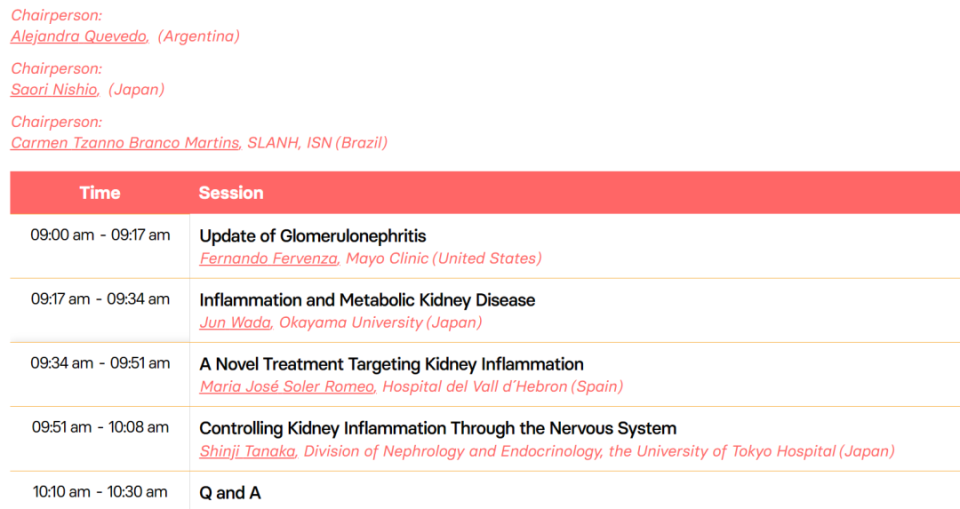Screen dimensions: 960x509
Task: Open speaker Jun Wada's profile link
Action: click(x=235, y=323)
